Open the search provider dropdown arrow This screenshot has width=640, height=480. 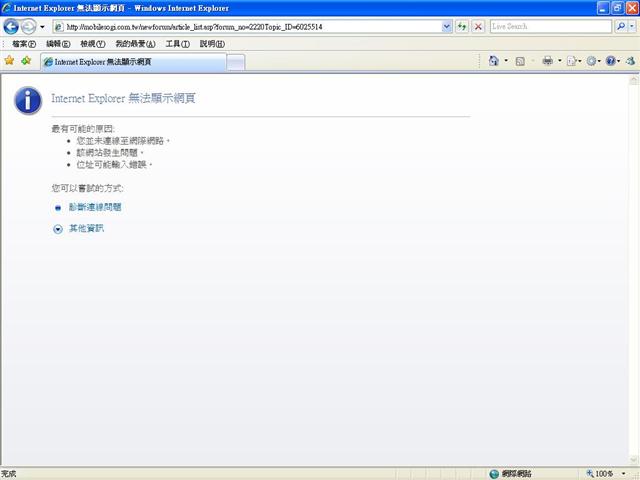coord(630,26)
